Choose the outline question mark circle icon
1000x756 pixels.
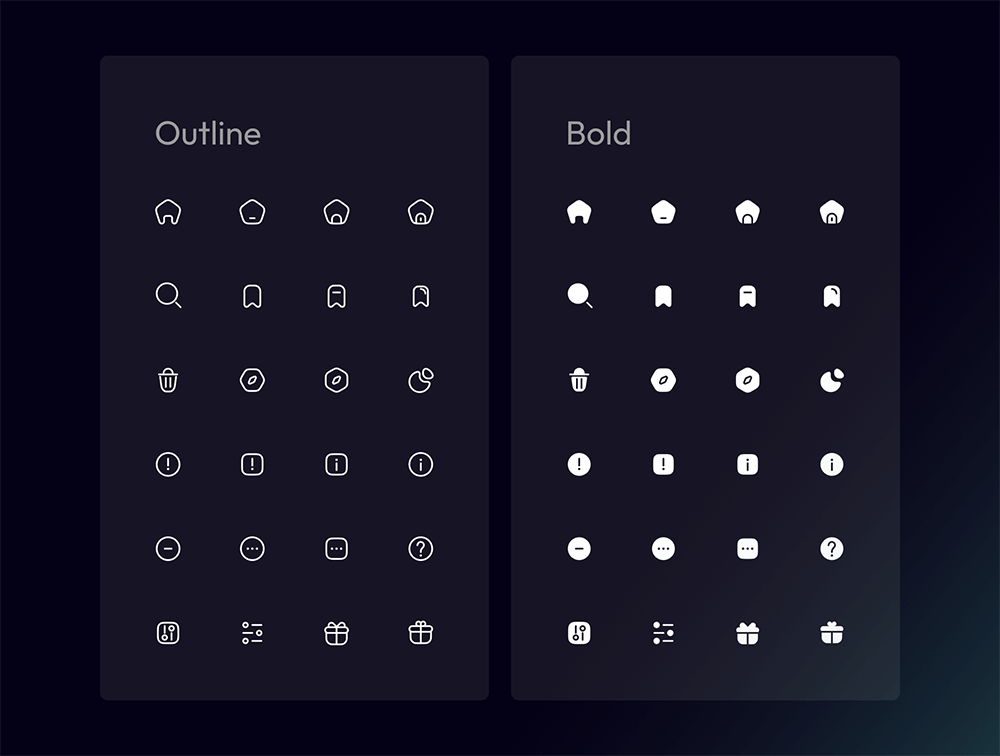pos(421,548)
